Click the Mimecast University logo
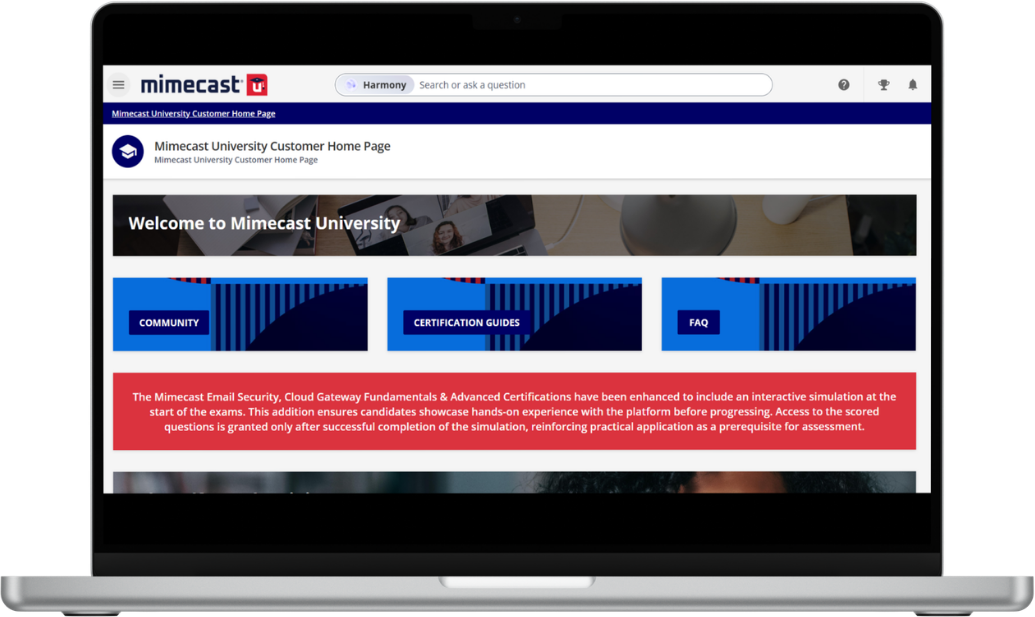Screen dimensions: 1035x617 (x=204, y=84)
